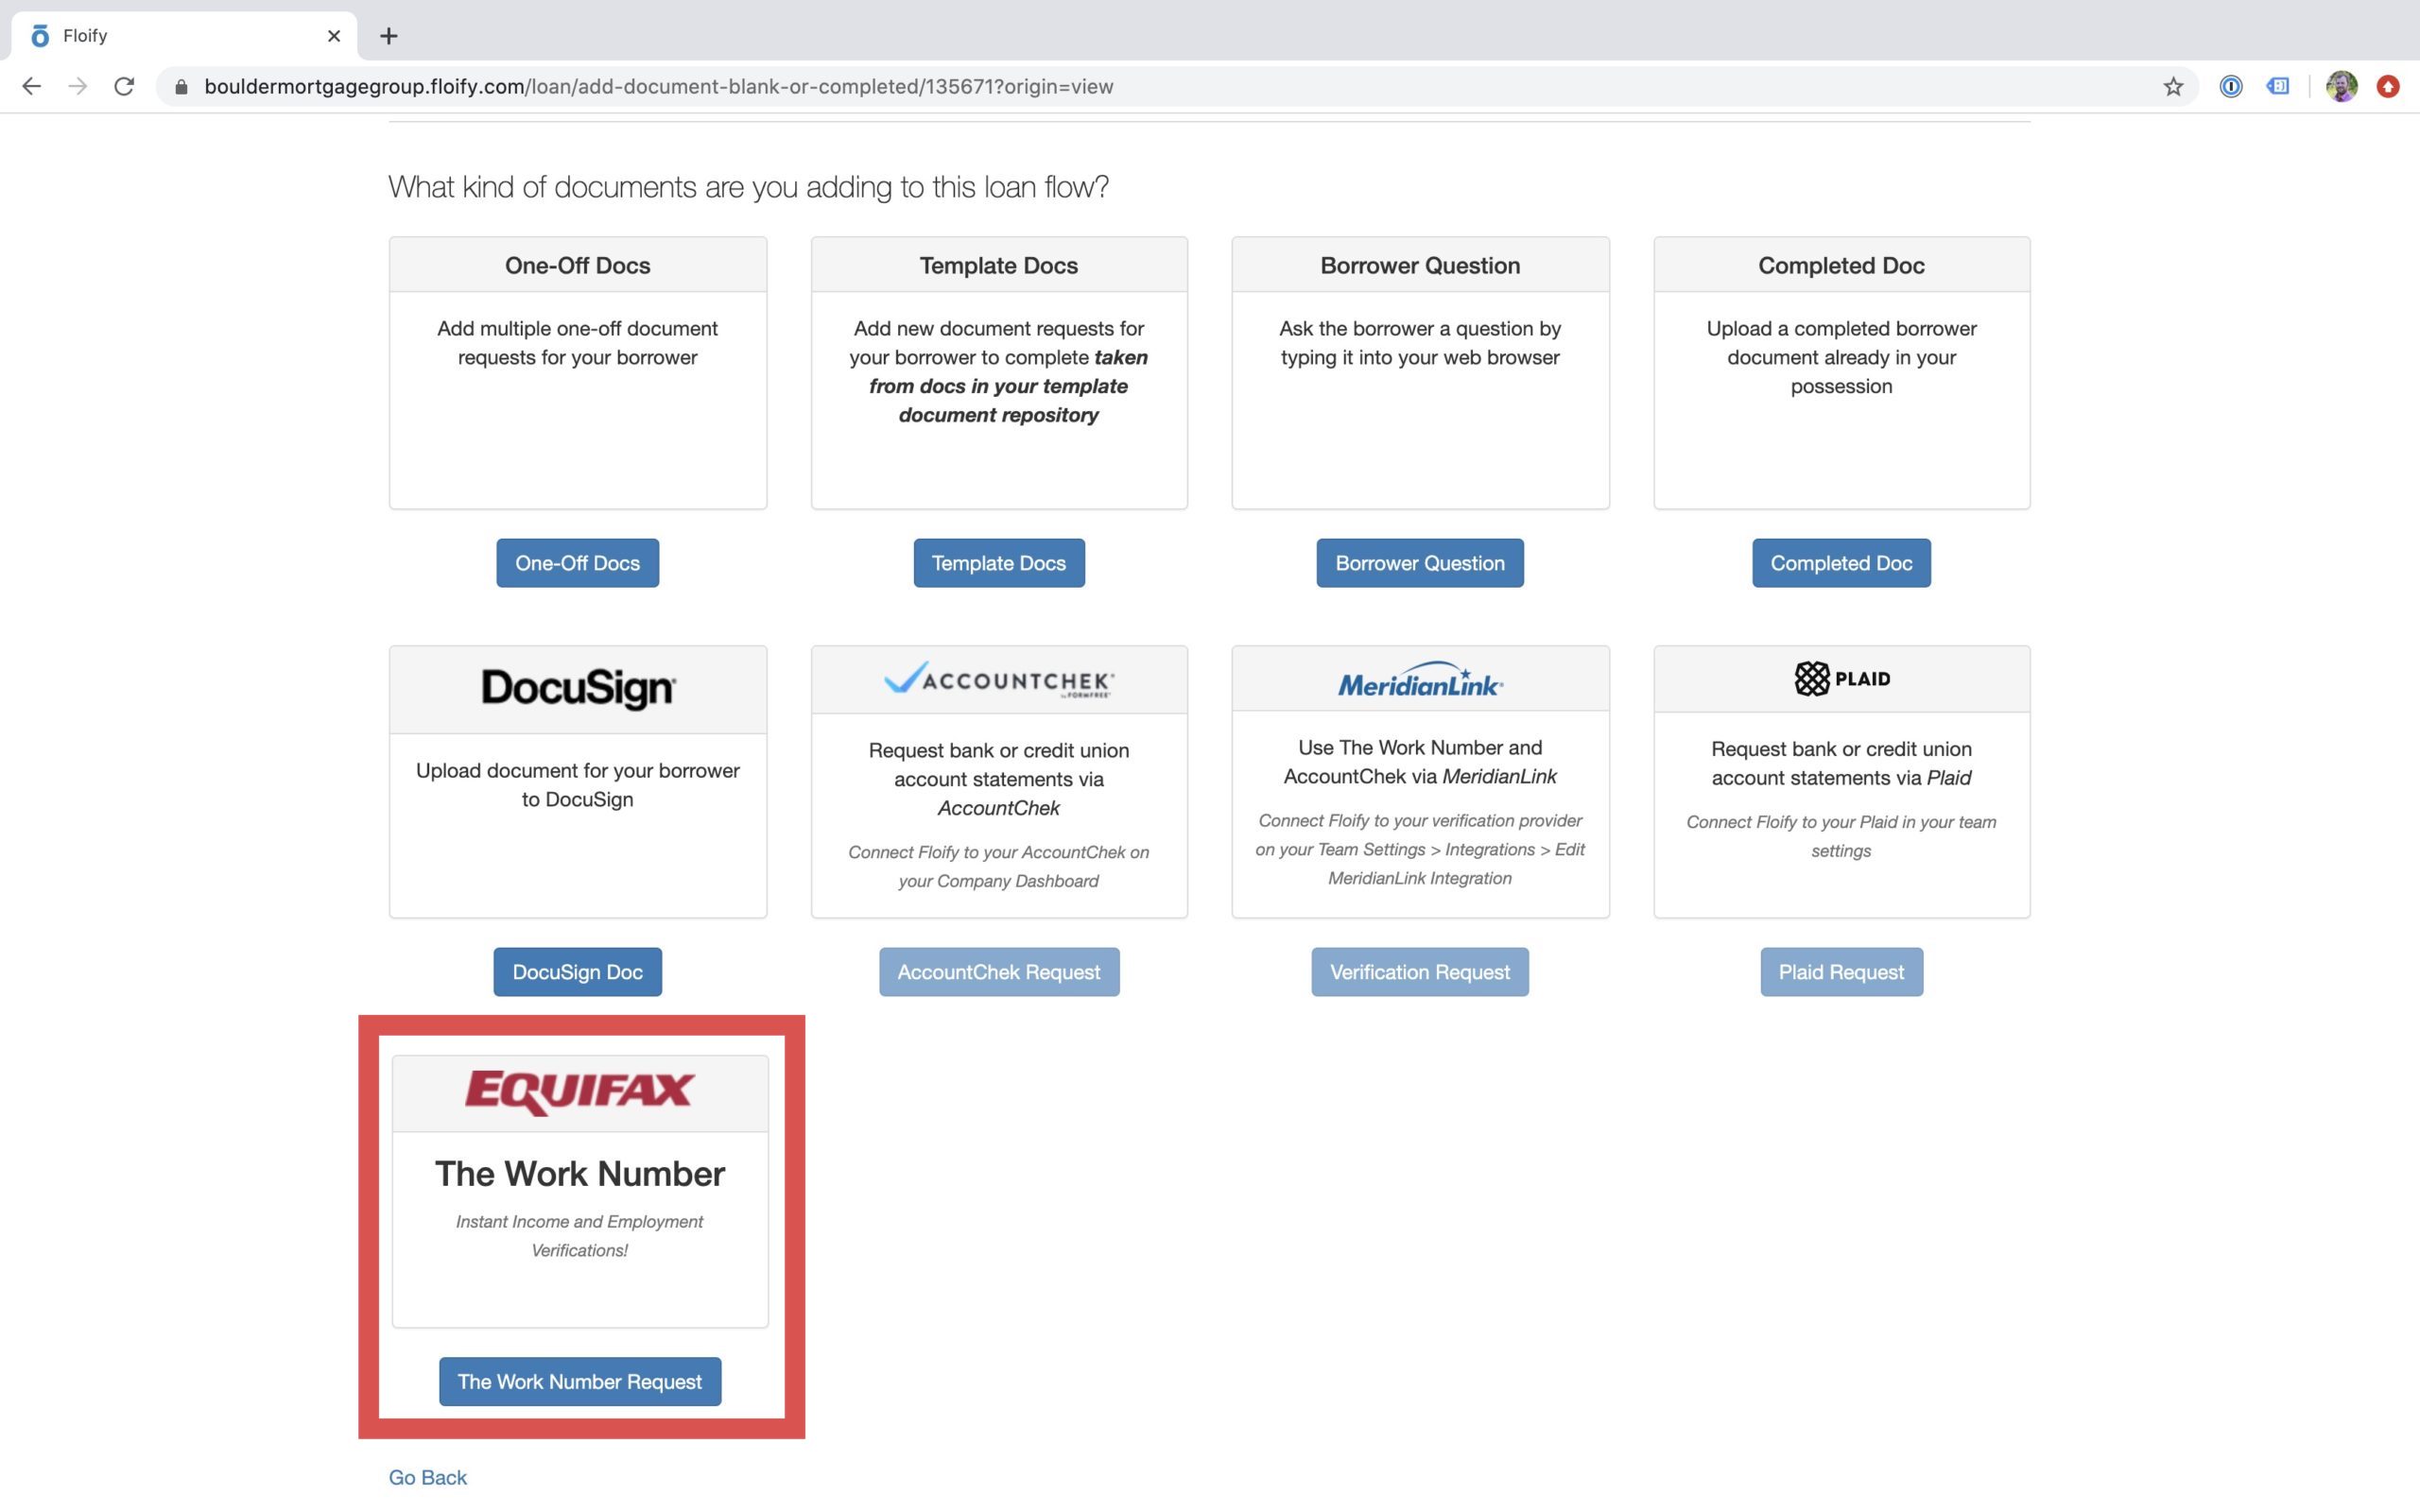The height and width of the screenshot is (1512, 2420).
Task: Click the Completed Doc button
Action: coord(1841,563)
